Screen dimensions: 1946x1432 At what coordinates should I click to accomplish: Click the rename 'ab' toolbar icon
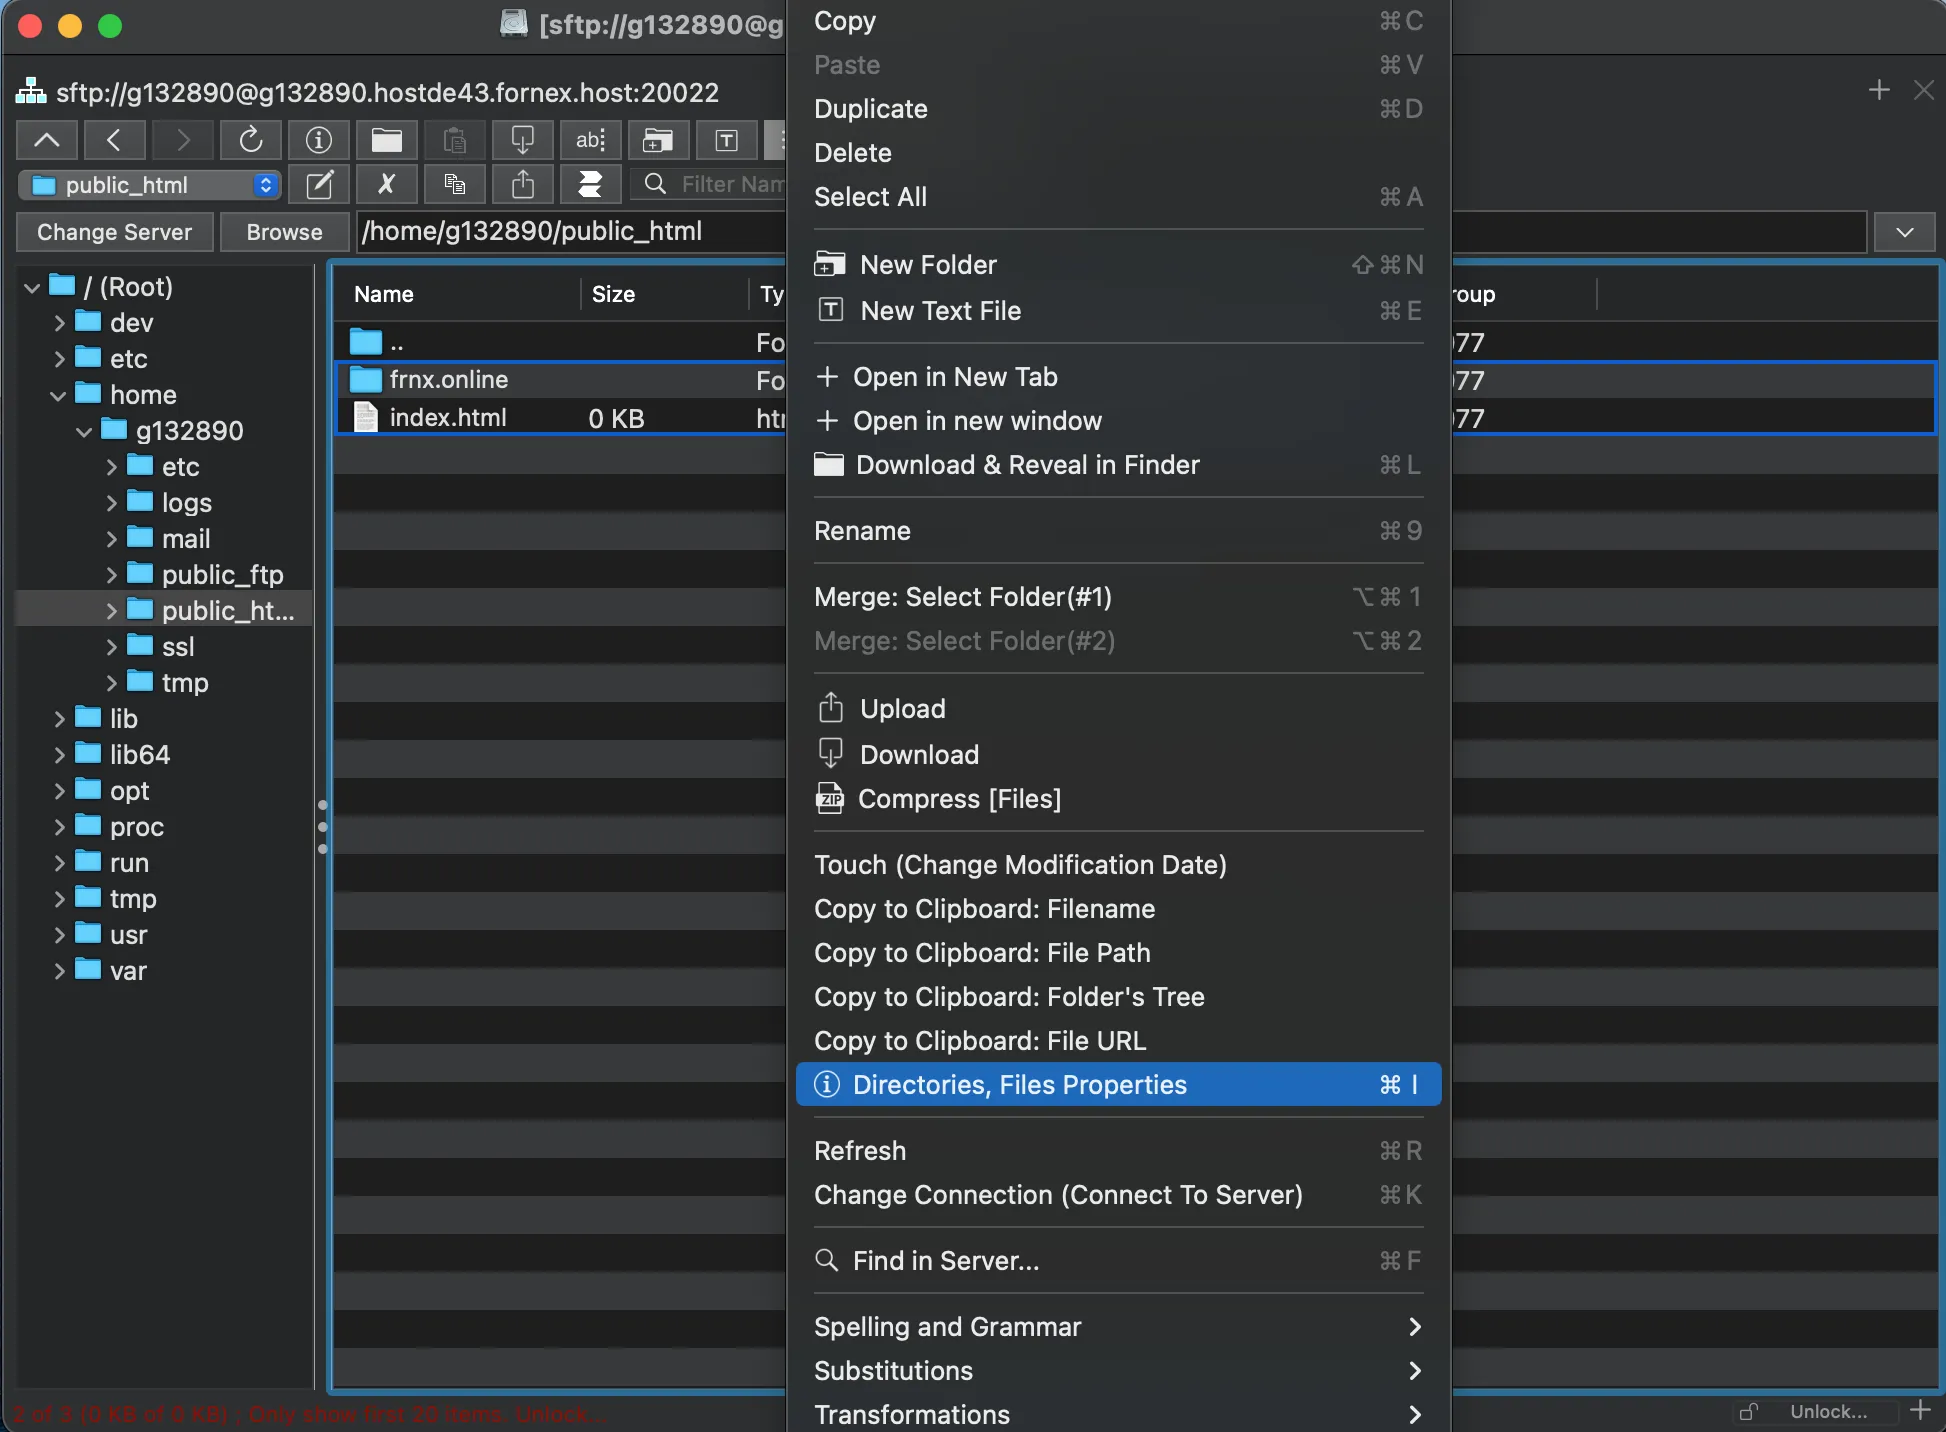tap(590, 140)
